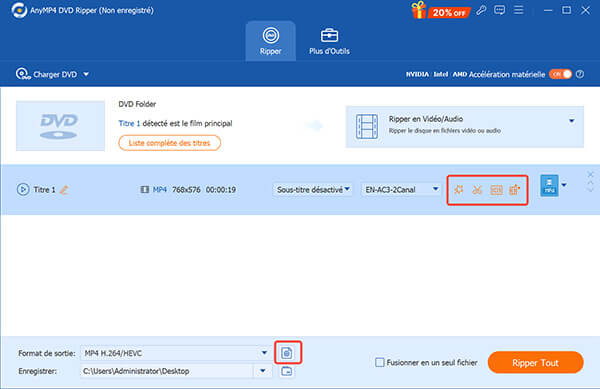Screen dimensions: 600x389
Task: Click the Ripper Tout button
Action: point(535,363)
